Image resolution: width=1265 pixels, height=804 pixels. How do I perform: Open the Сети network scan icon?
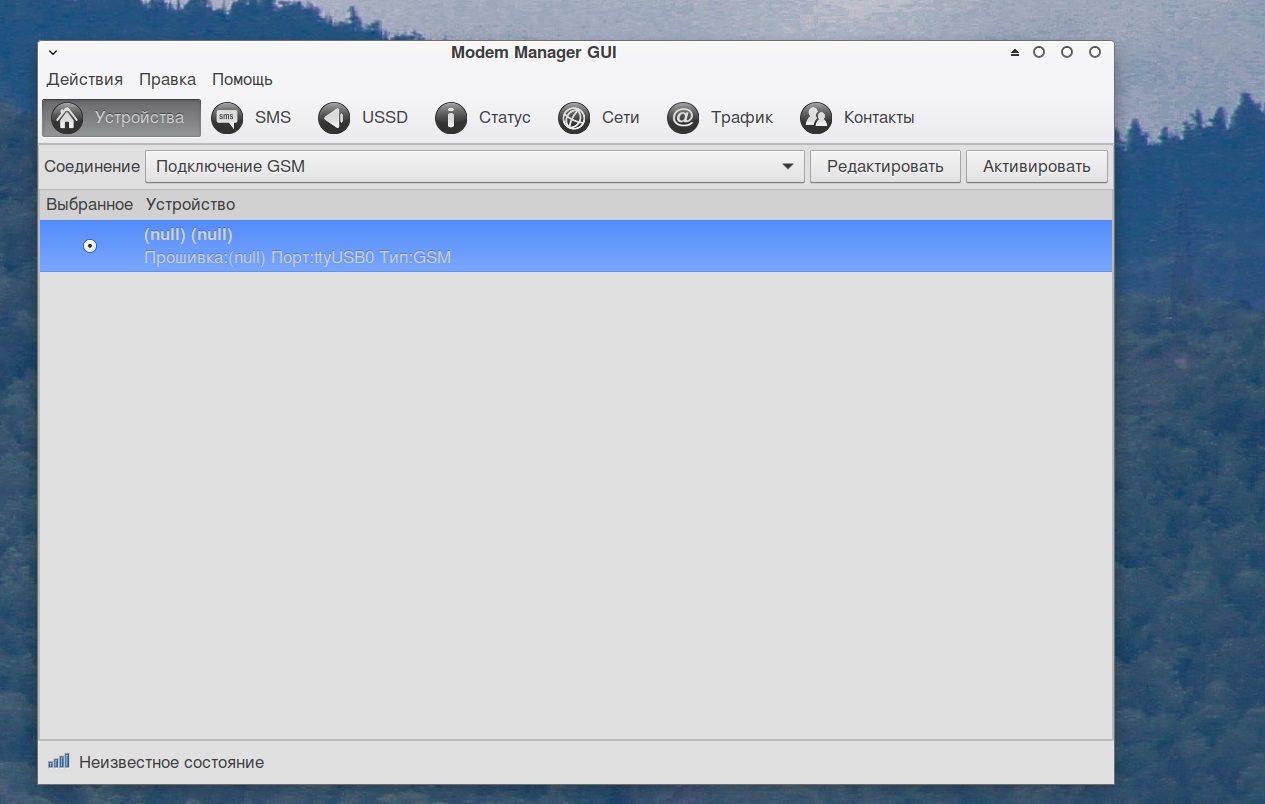click(574, 118)
